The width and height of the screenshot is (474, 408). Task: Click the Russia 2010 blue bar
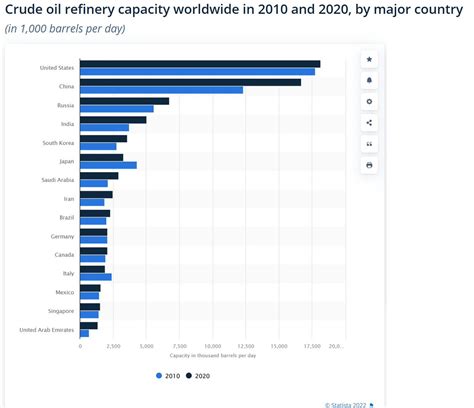(117, 109)
